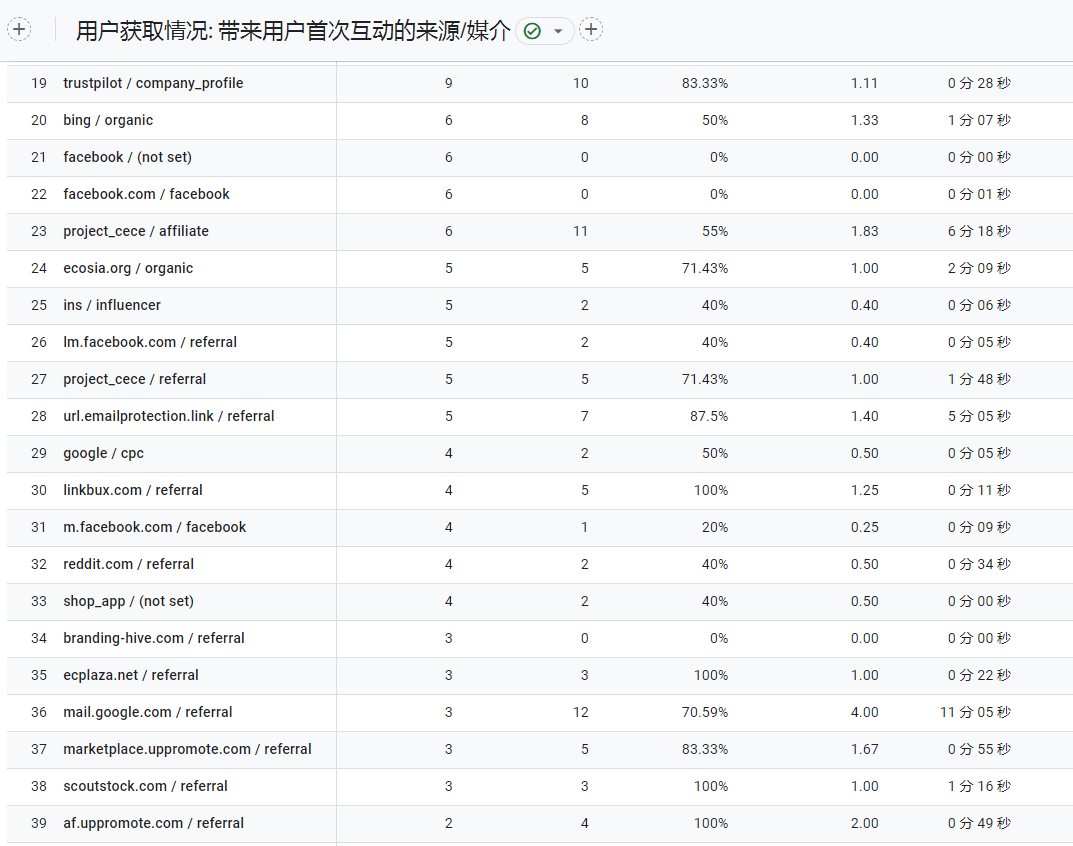Click value 1.83 in project_cece affiliate row
Screen dimensions: 1073x846
pyautogui.click(x=864, y=231)
